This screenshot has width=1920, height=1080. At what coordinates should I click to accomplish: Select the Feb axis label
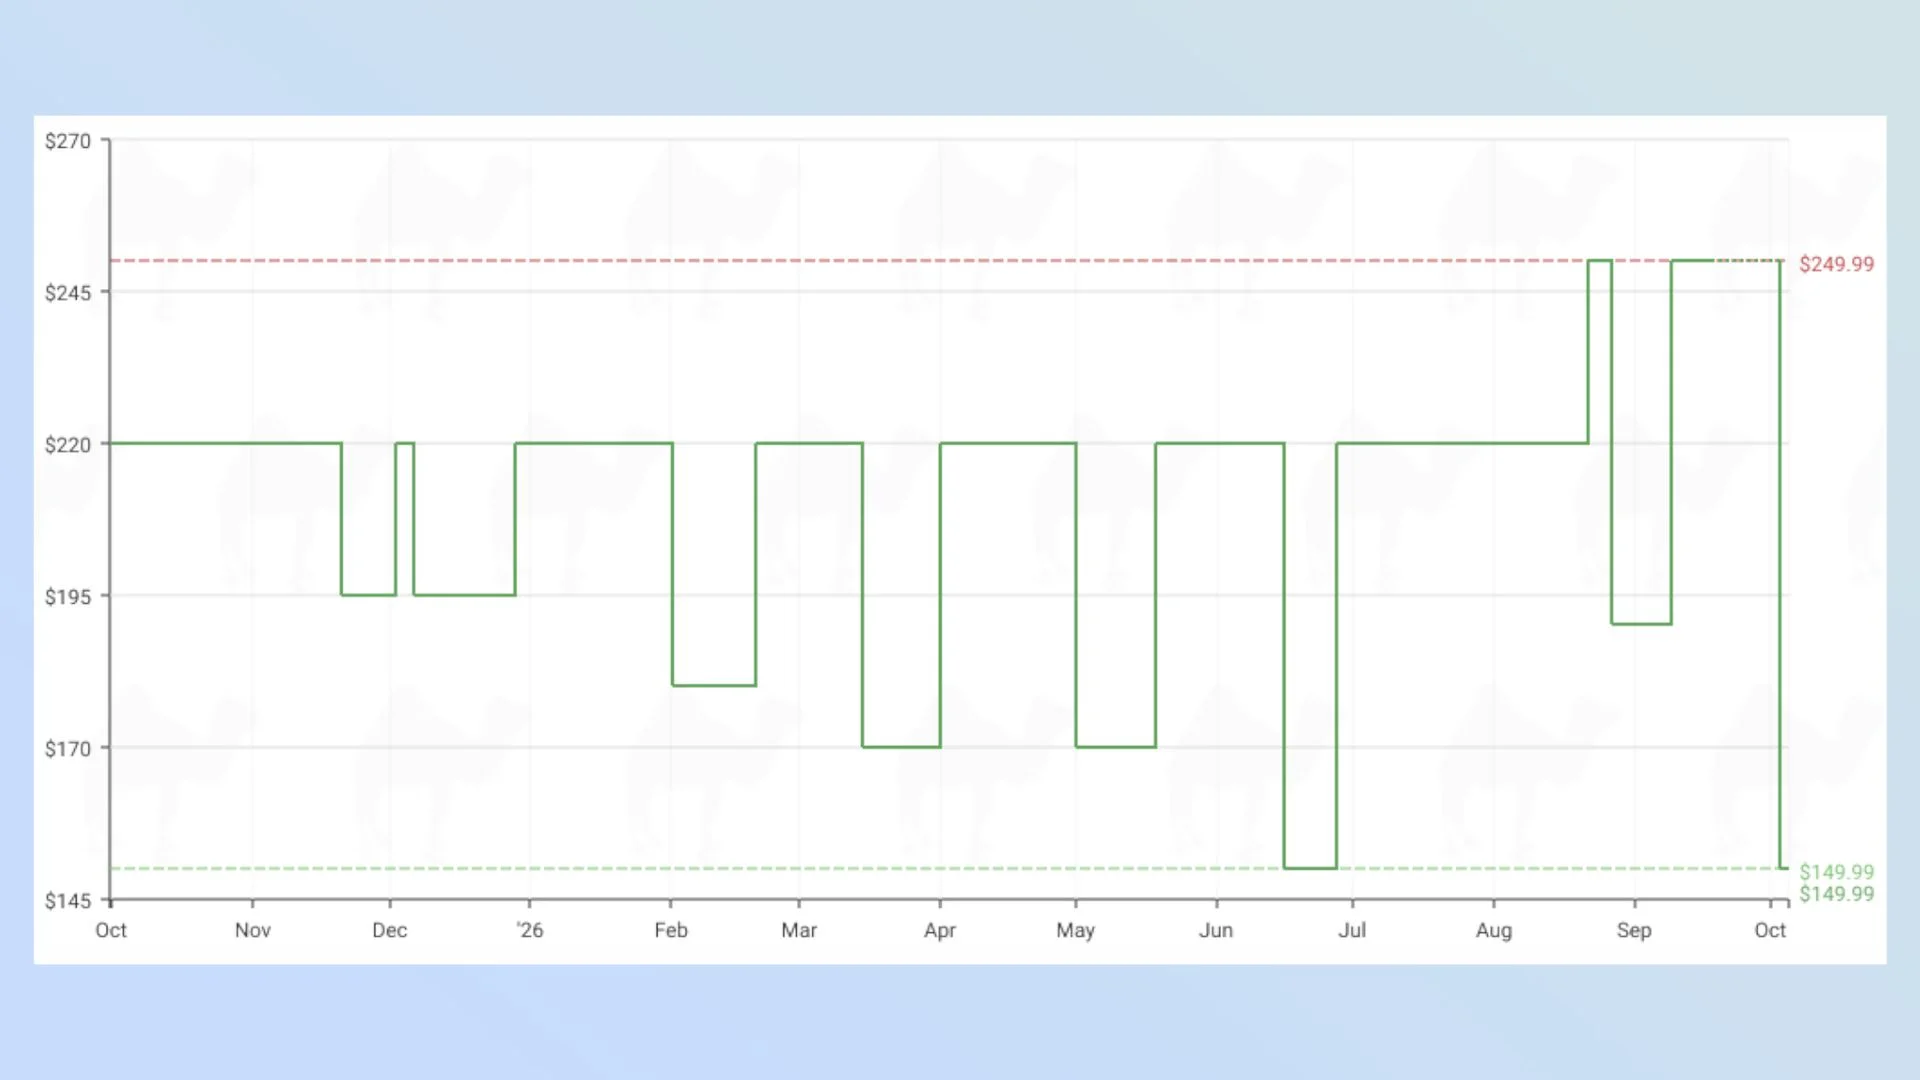(x=671, y=930)
